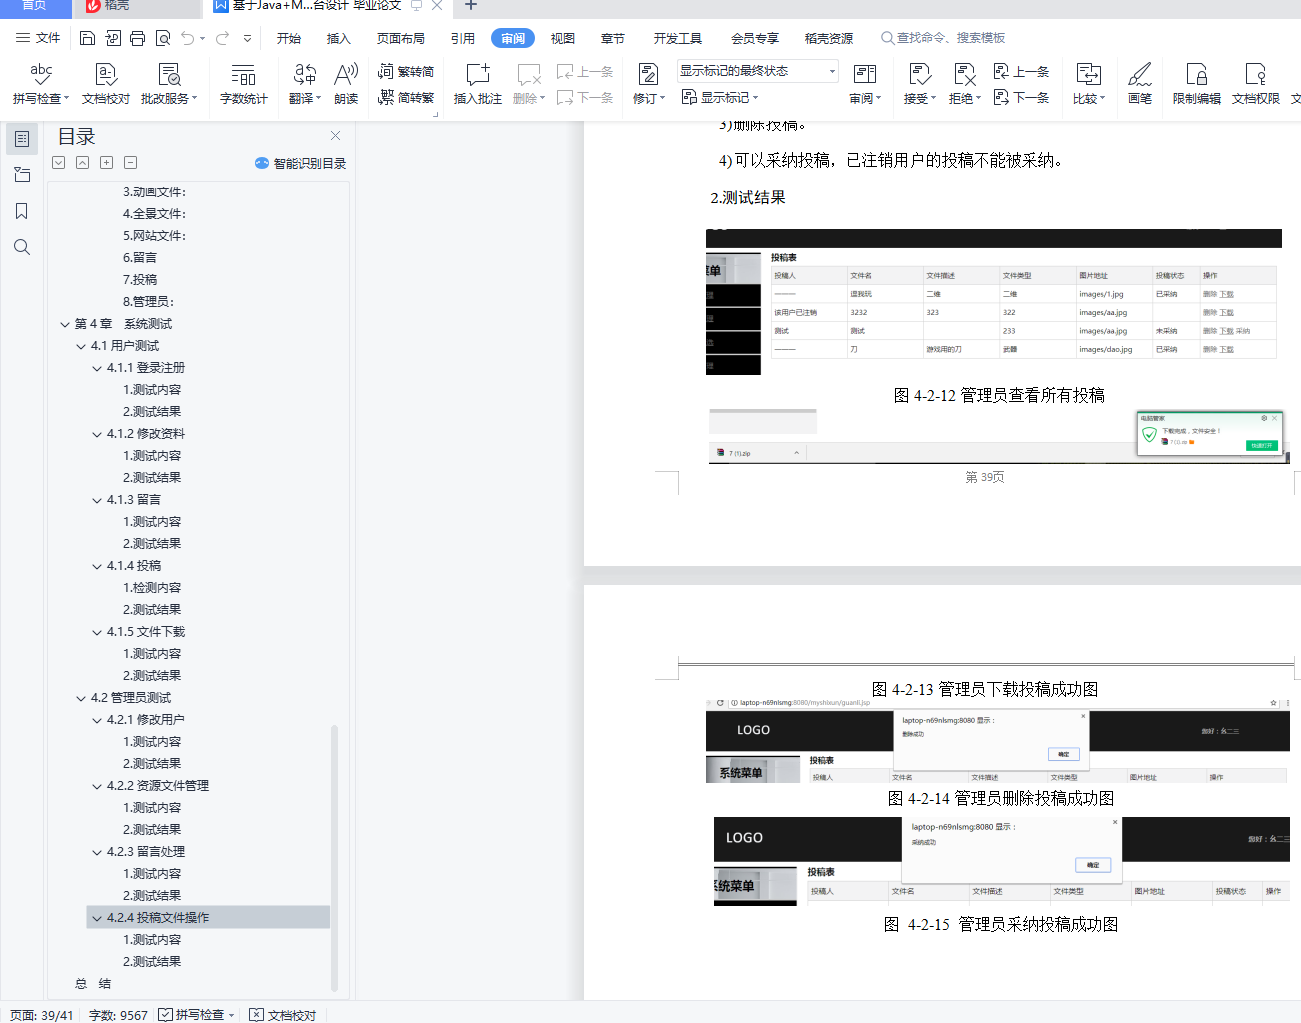Switch to the 开始 ribbon tab
The width and height of the screenshot is (1301, 1023).
[x=289, y=38]
